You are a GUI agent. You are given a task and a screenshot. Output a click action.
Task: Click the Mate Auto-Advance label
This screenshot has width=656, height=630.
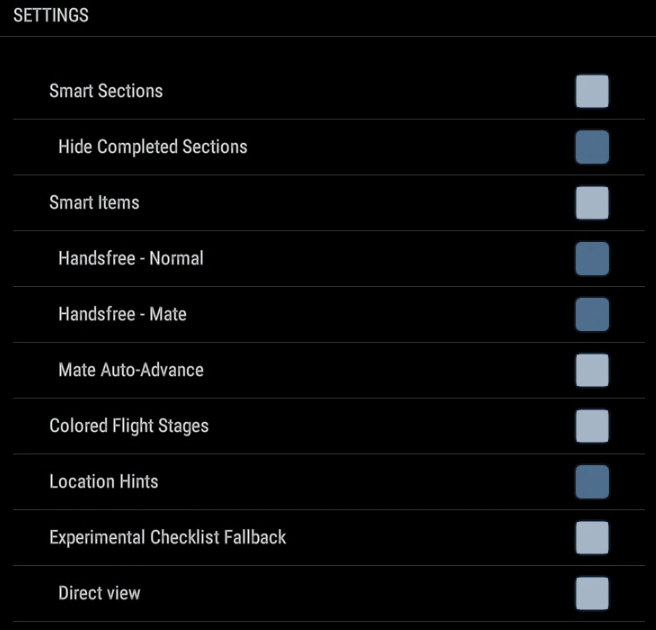pos(130,370)
